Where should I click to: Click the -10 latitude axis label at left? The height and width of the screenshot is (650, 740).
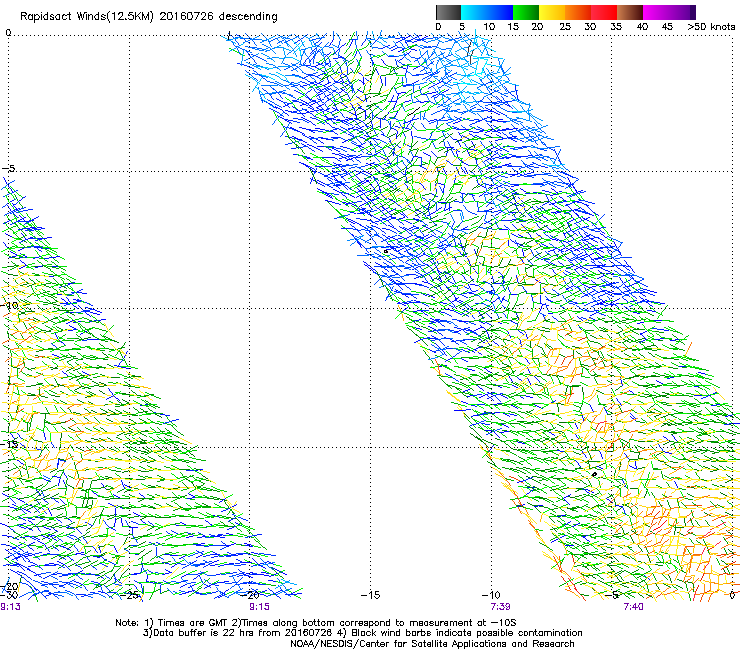click(9, 305)
